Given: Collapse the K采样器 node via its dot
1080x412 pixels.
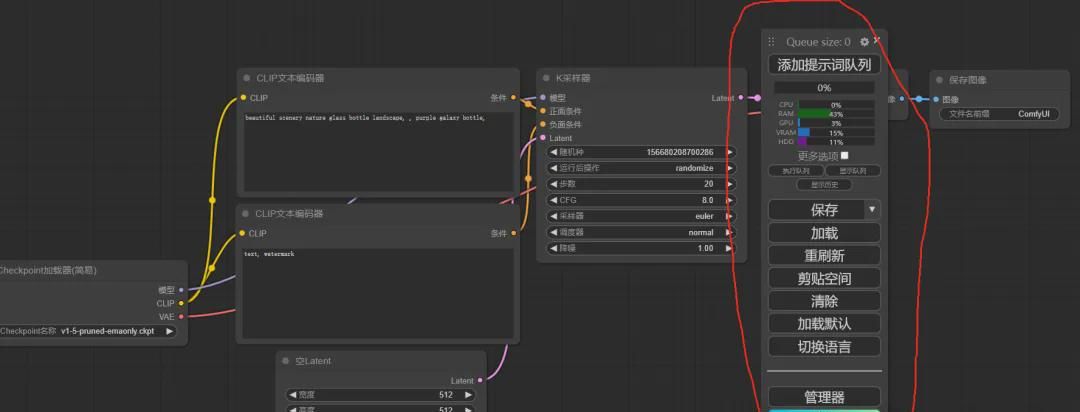Looking at the screenshot, I should click(545, 78).
